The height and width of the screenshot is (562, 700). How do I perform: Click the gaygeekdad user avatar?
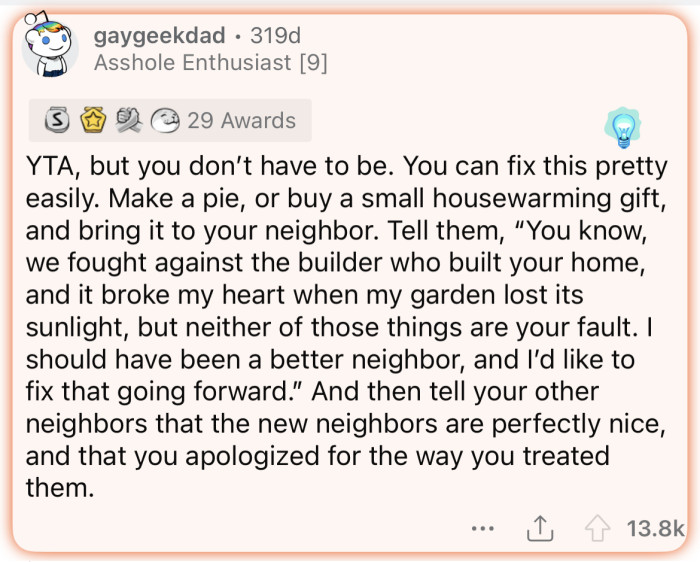click(48, 46)
